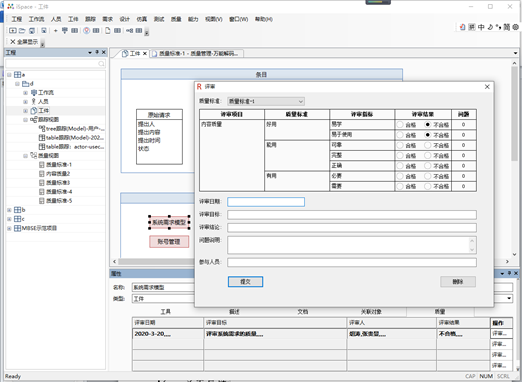Click the canvas vertical scrollbar thumb
This screenshot has height=382, width=522.
click(x=514, y=113)
